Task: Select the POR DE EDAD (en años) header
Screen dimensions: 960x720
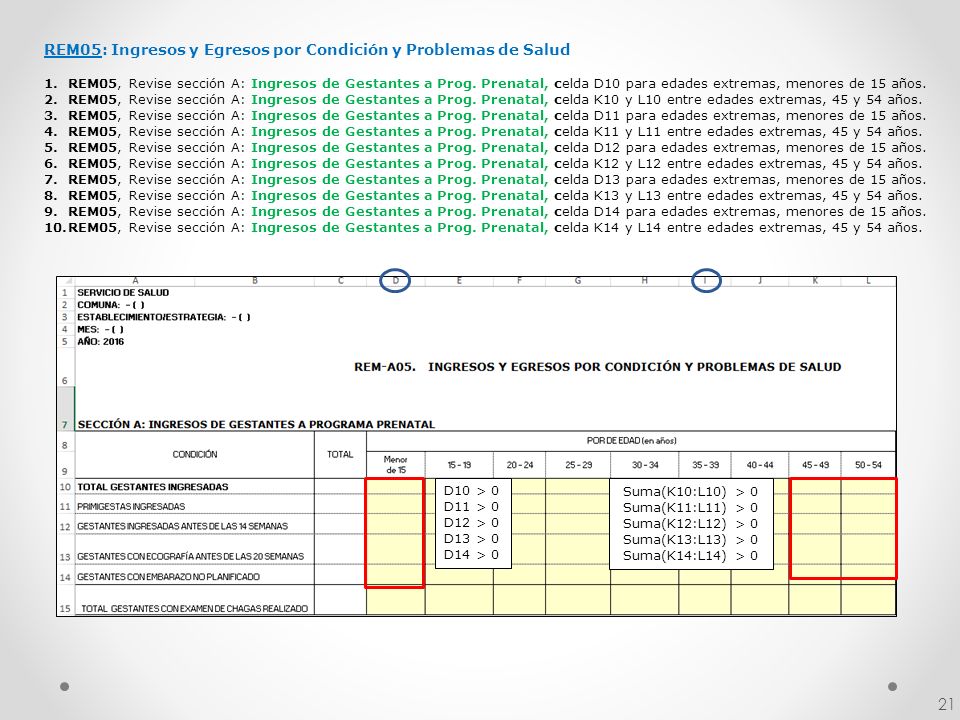Action: point(631,441)
